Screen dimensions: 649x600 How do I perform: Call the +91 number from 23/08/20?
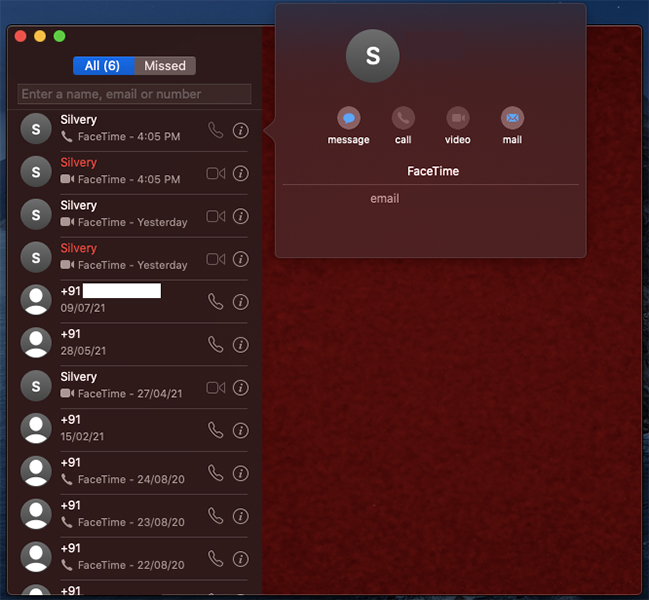[216, 516]
